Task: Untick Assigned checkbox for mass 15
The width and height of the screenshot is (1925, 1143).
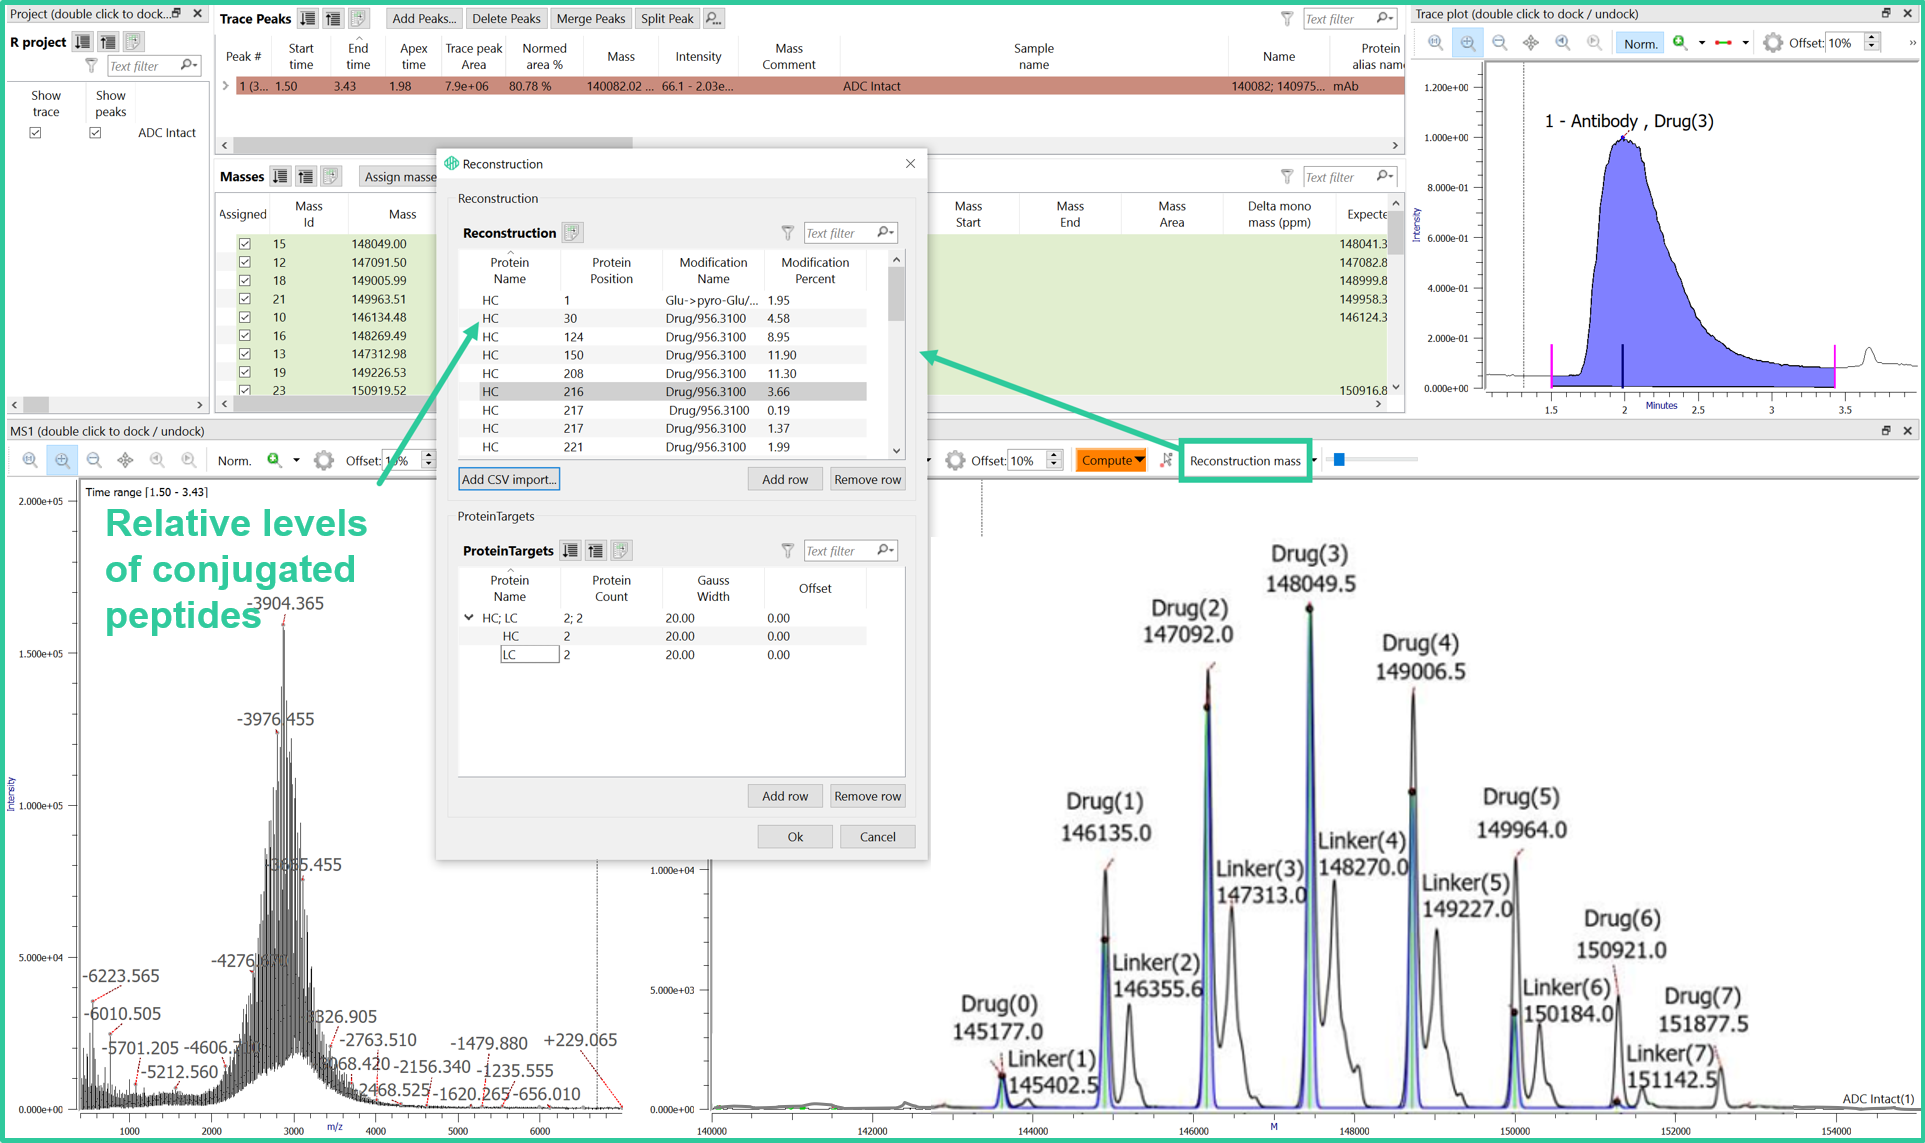Action: (244, 243)
